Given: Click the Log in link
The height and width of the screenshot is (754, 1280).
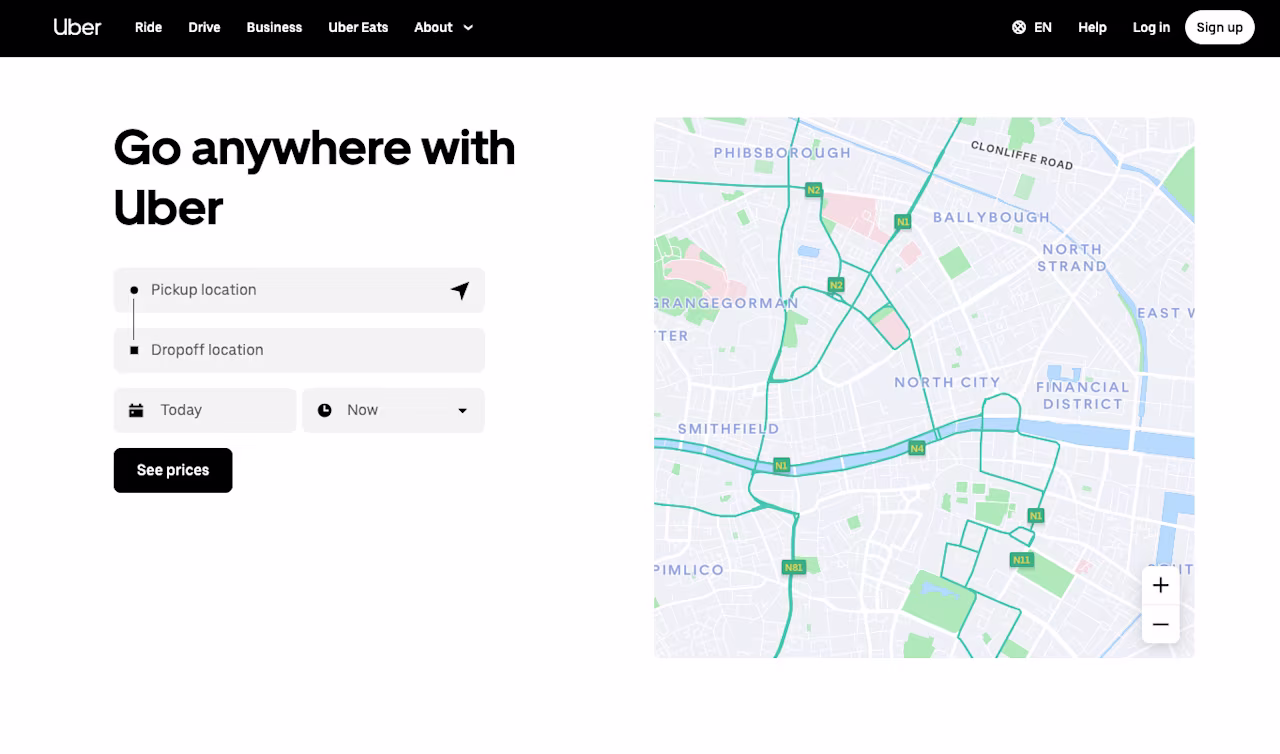Looking at the screenshot, I should [1151, 27].
